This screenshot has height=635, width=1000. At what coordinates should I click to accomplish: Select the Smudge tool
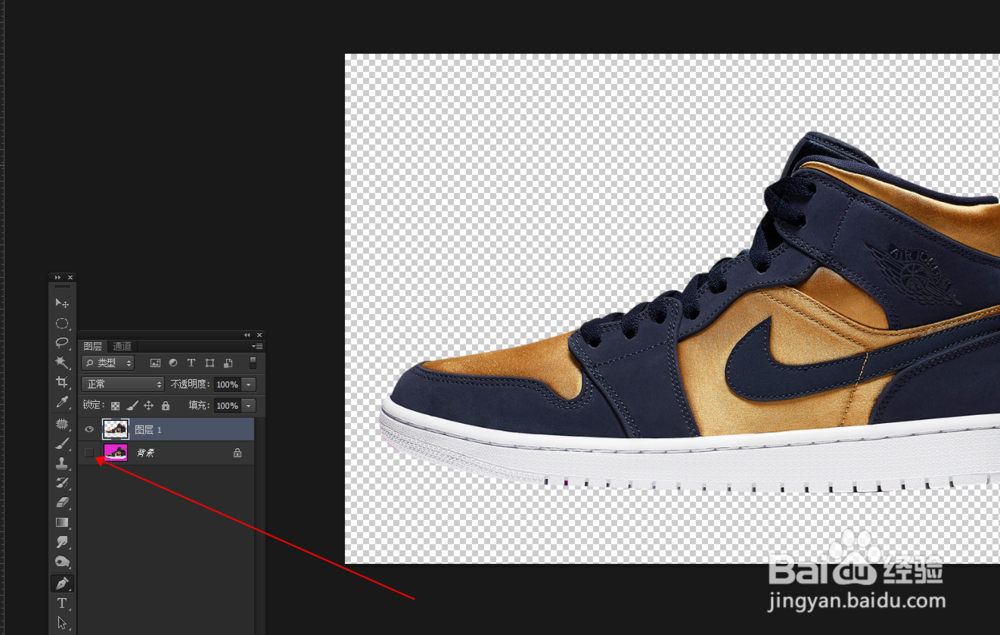click(x=62, y=542)
